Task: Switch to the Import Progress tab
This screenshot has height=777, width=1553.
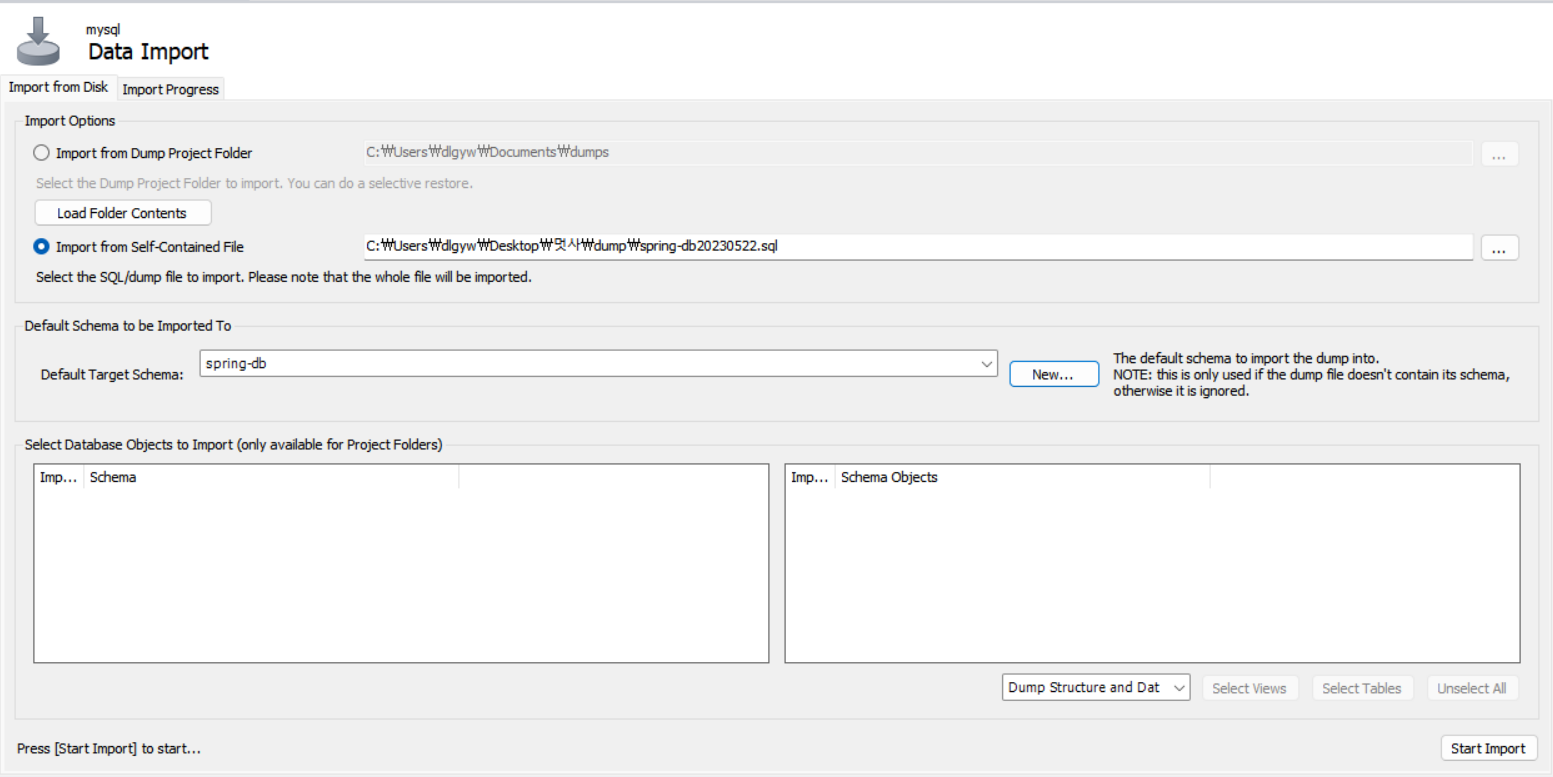Action: click(x=170, y=89)
